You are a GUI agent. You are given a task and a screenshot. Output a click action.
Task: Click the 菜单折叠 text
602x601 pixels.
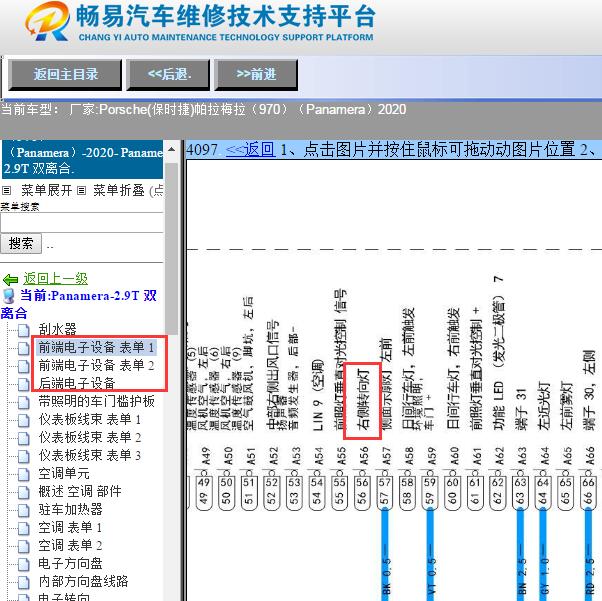(x=119, y=190)
